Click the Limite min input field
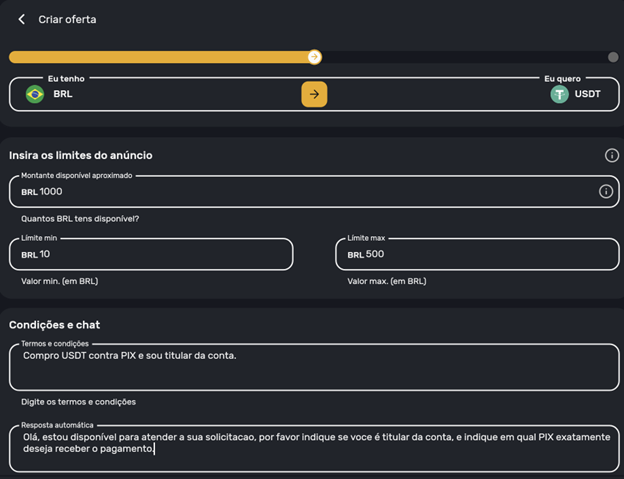The width and height of the screenshot is (624, 479). point(150,254)
